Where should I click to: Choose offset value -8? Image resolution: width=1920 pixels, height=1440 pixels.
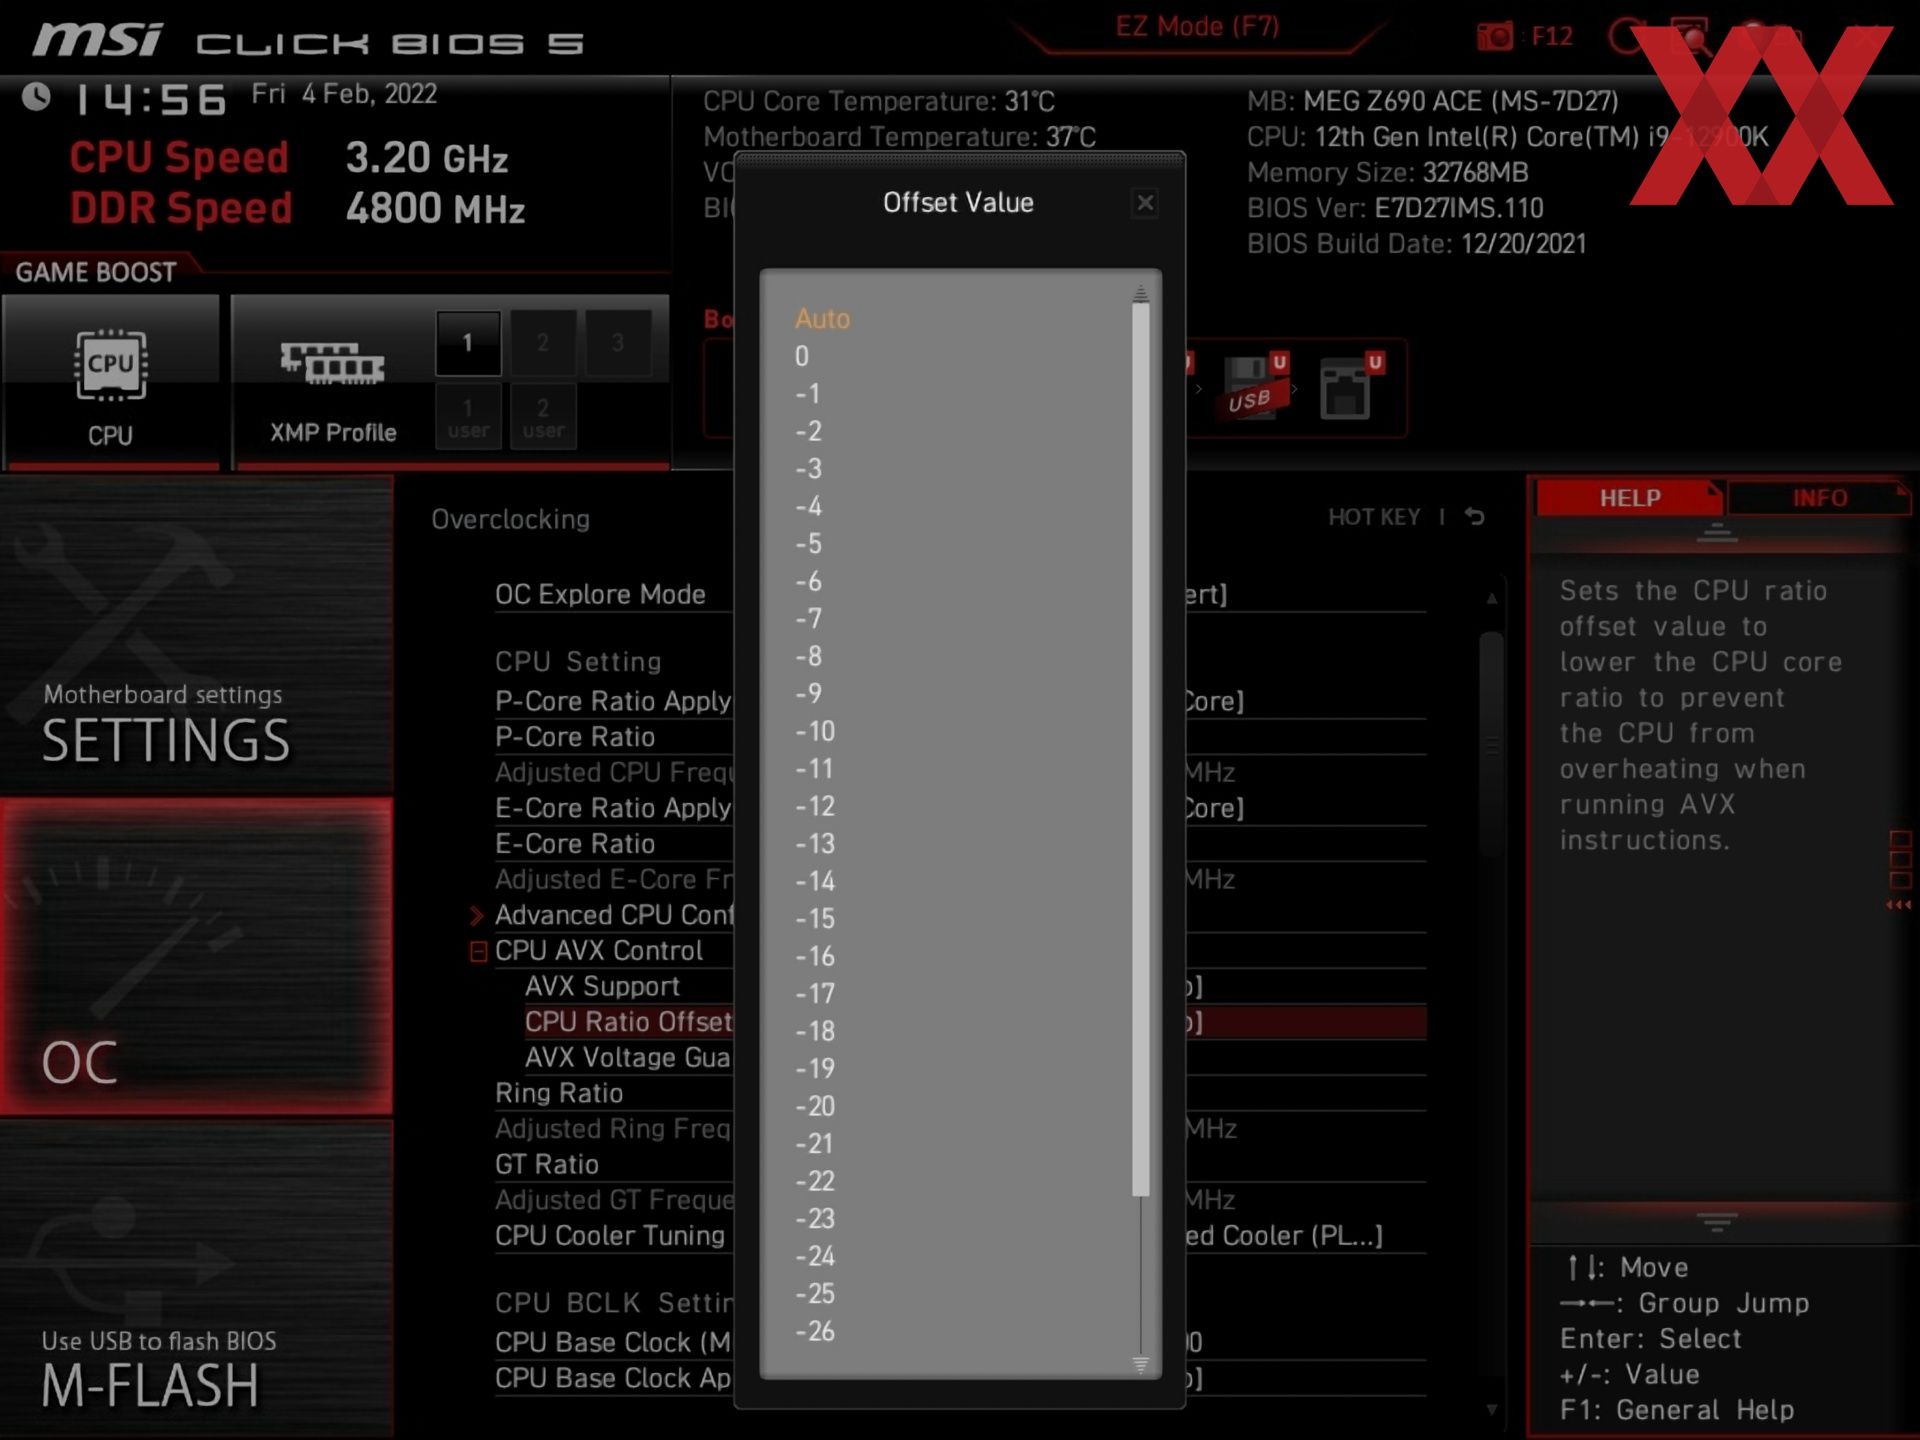click(808, 656)
